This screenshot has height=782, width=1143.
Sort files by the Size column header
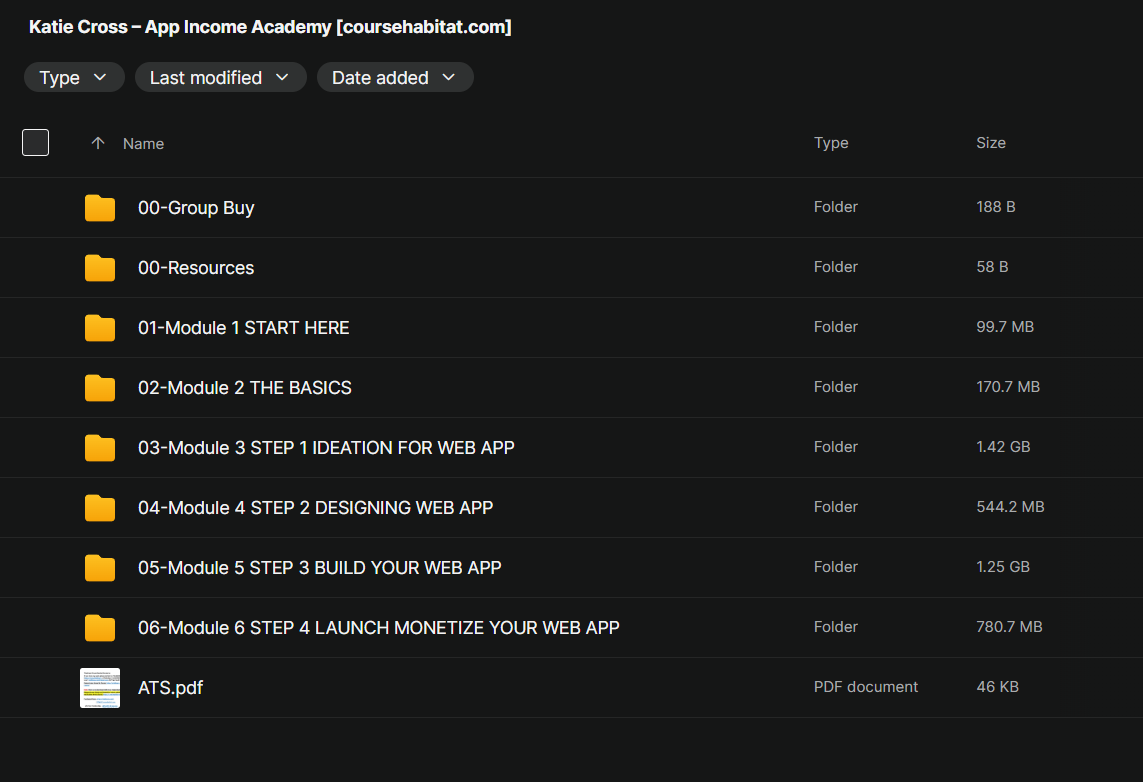(x=991, y=143)
